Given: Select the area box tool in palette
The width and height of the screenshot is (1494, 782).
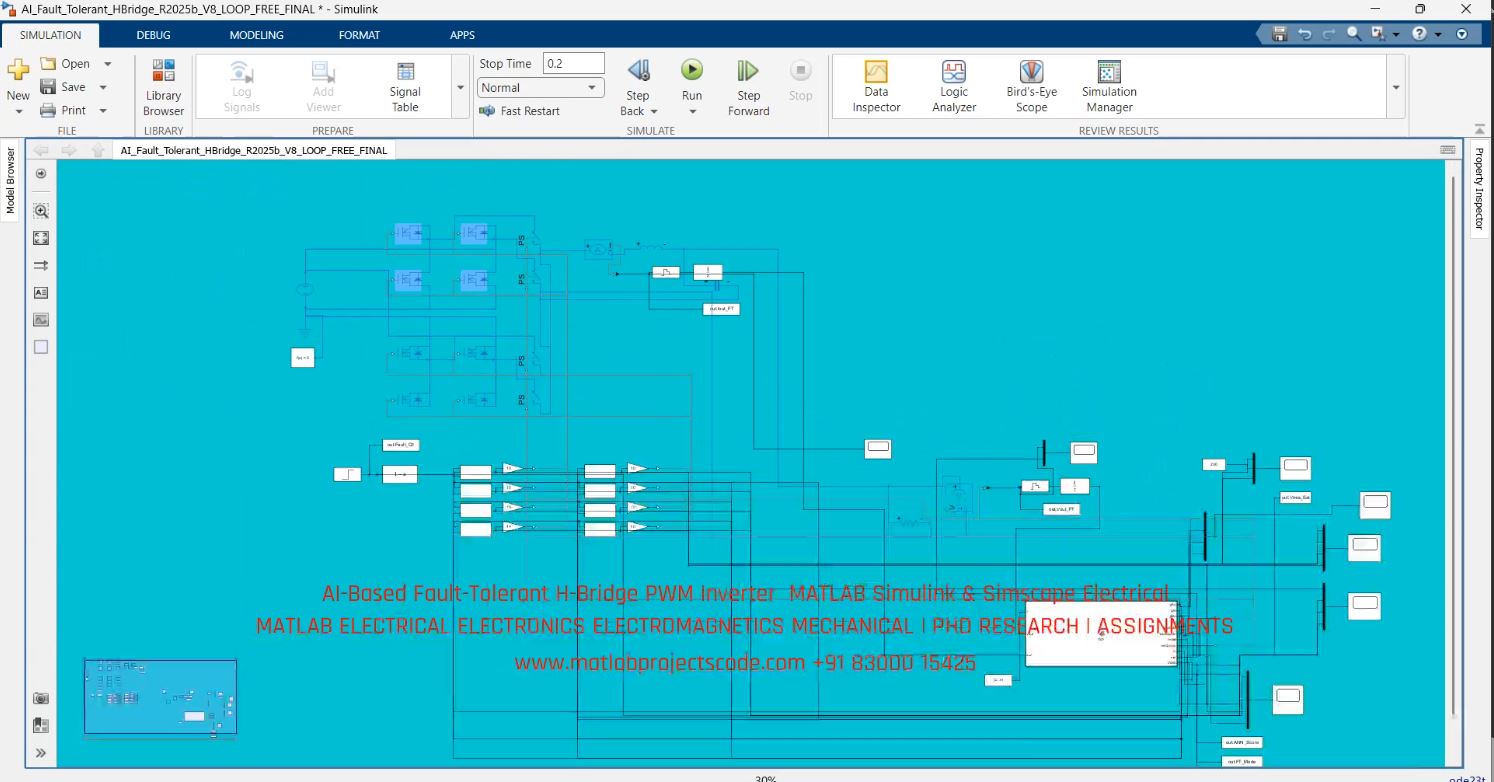Looking at the screenshot, I should pyautogui.click(x=41, y=347).
